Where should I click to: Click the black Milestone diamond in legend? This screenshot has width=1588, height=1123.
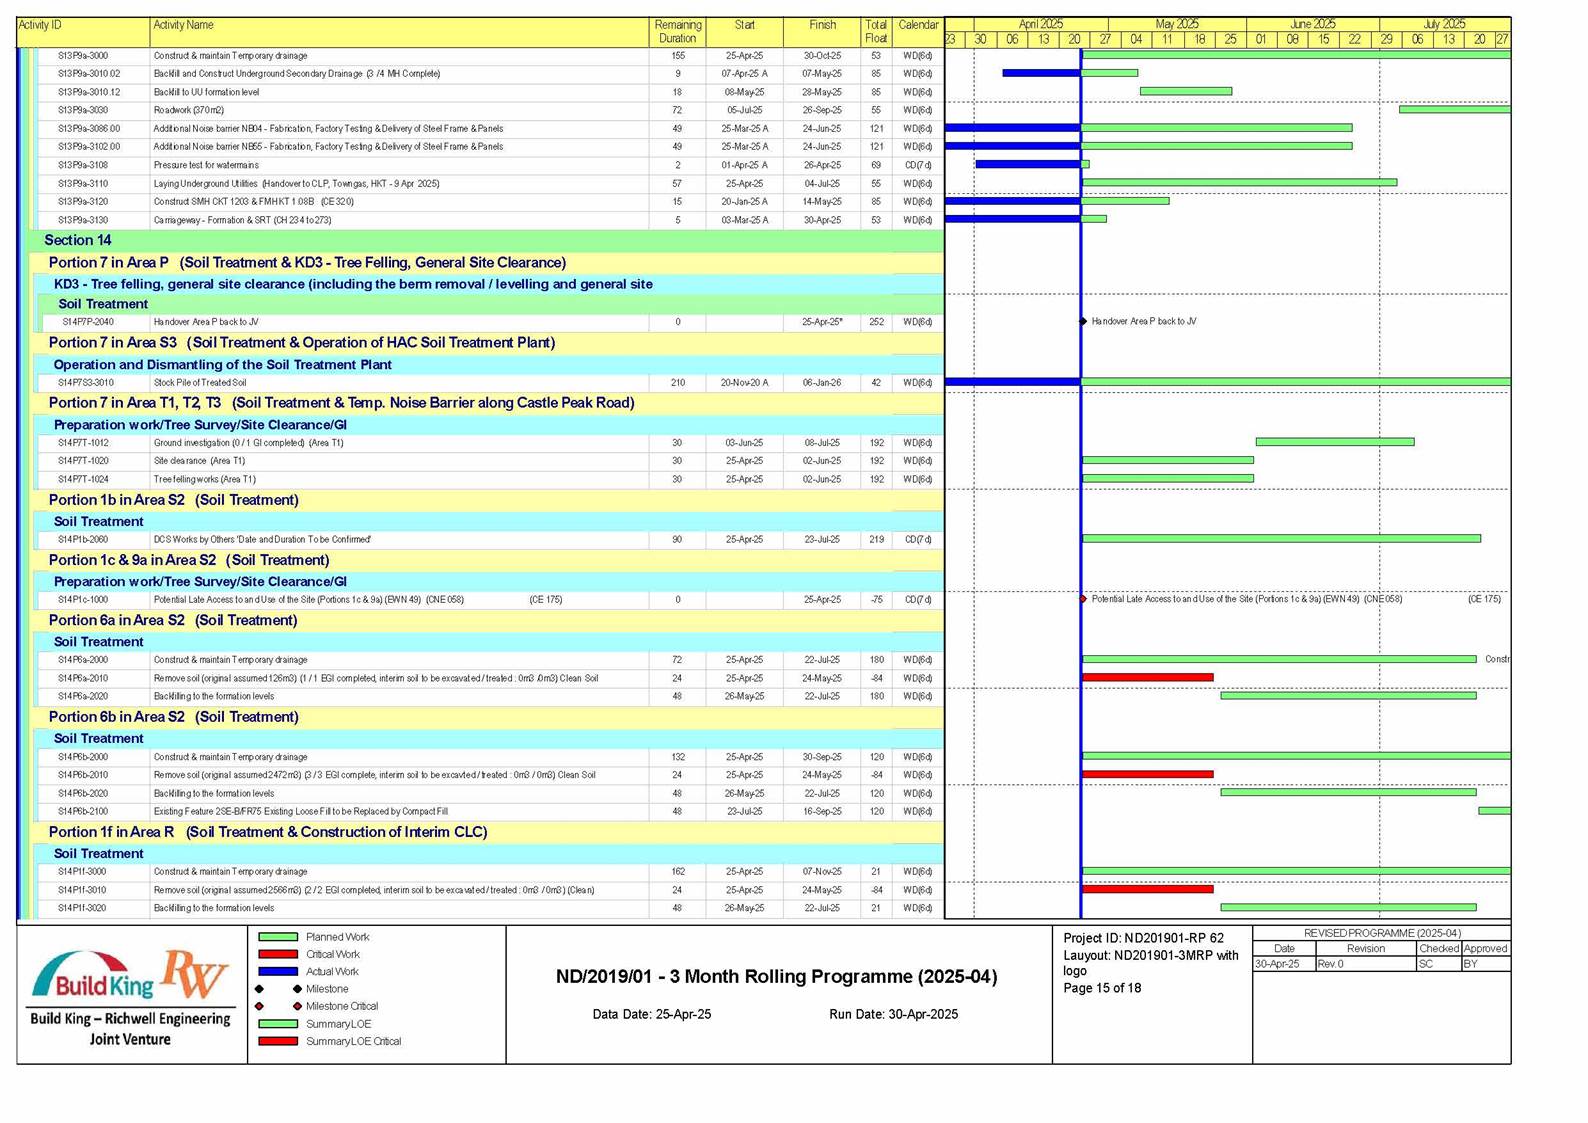259,989
